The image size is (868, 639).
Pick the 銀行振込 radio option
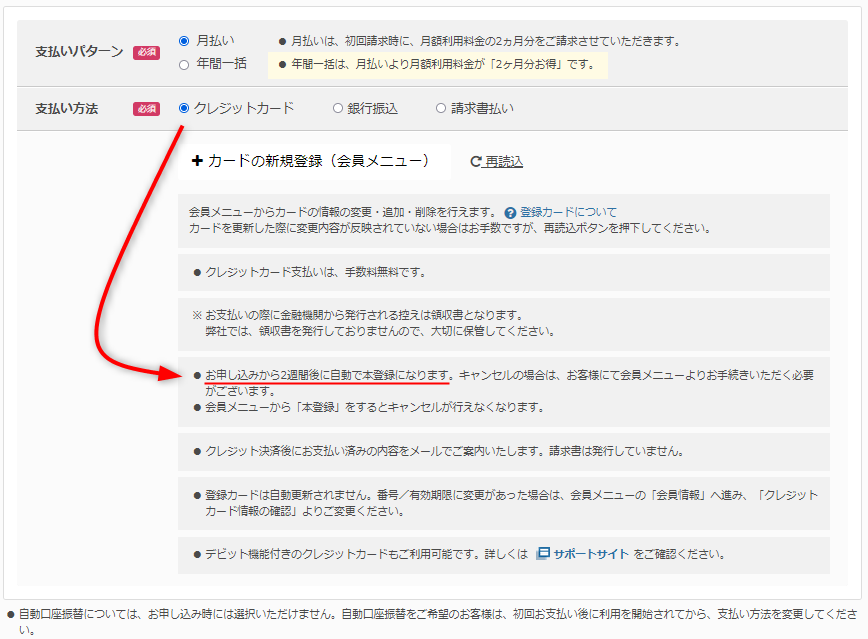tap(337, 108)
